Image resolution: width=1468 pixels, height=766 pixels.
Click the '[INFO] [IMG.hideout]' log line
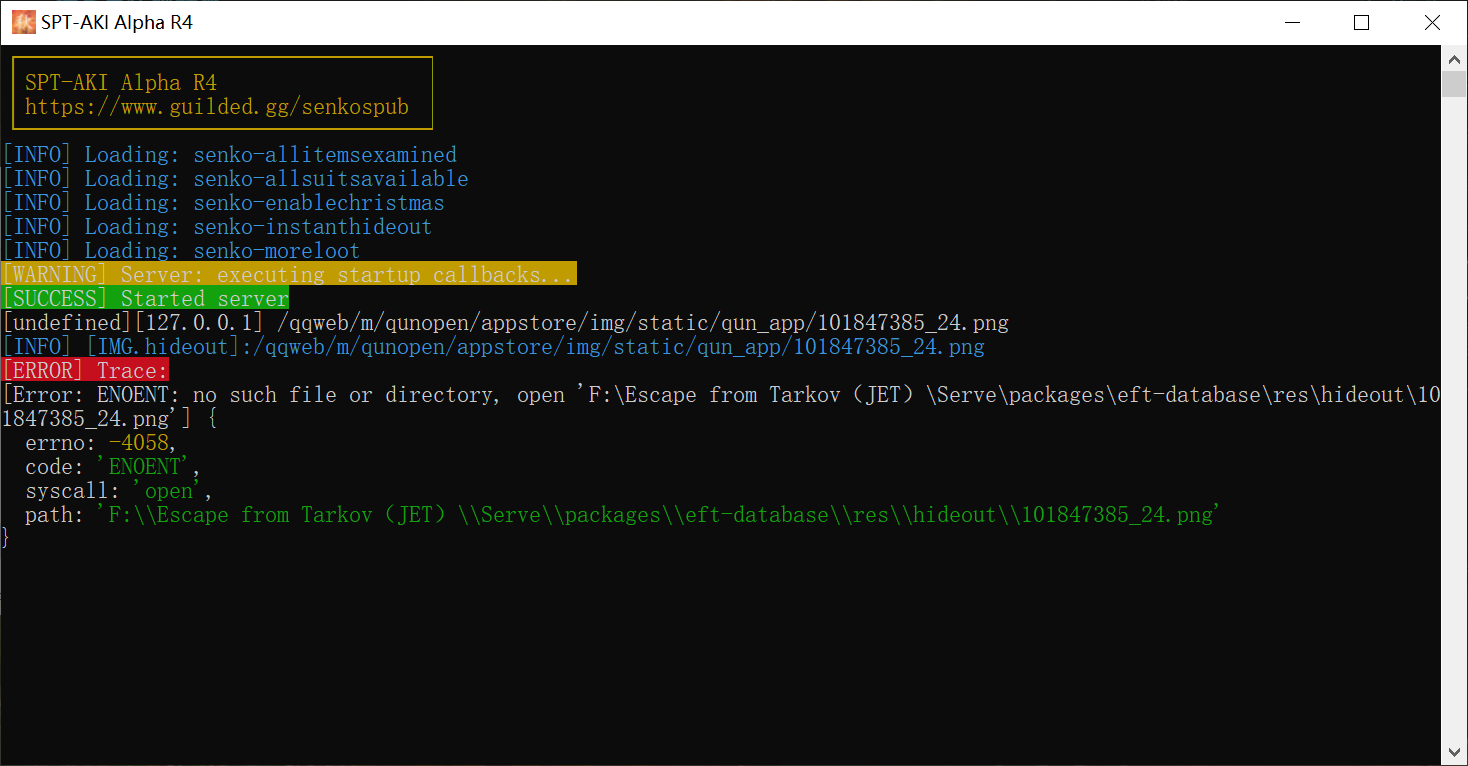[493, 347]
